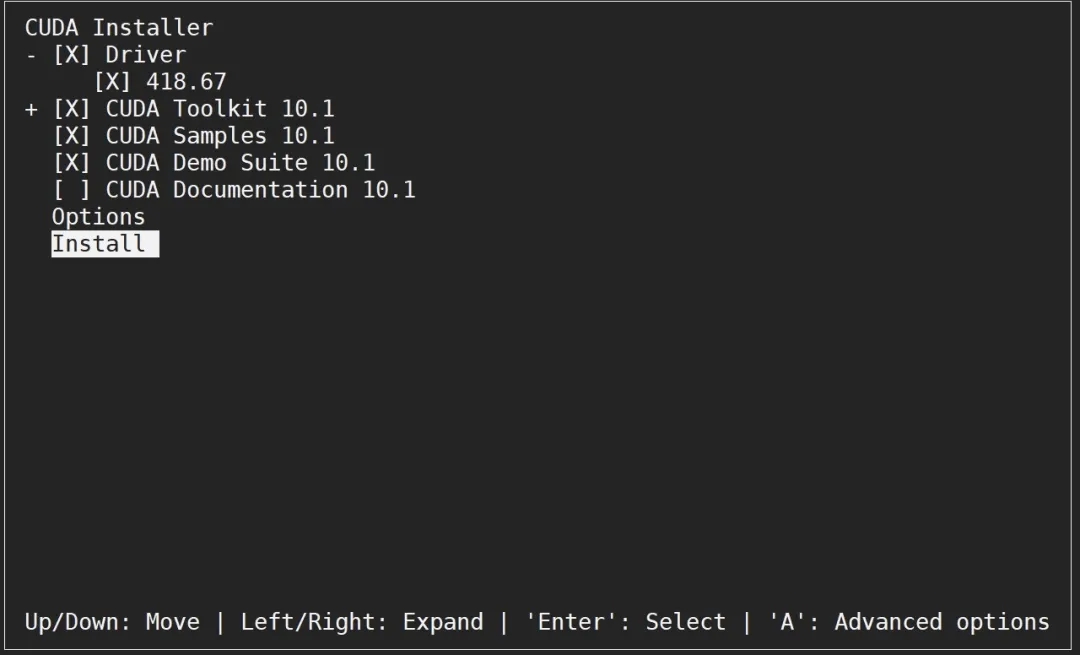Enable the CUDA Documentation 10.1 checkbox
Screen dimensions: 1080x655
point(72,190)
